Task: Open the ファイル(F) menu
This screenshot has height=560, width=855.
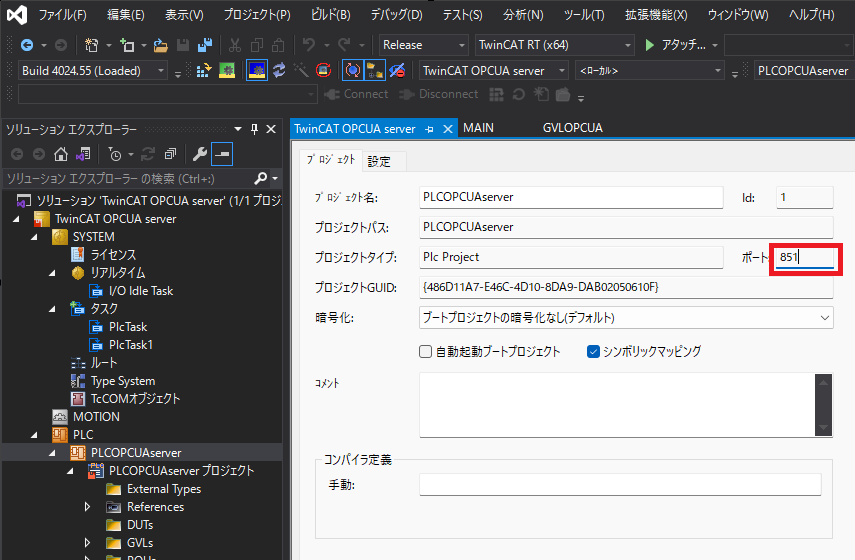Action: (x=62, y=15)
